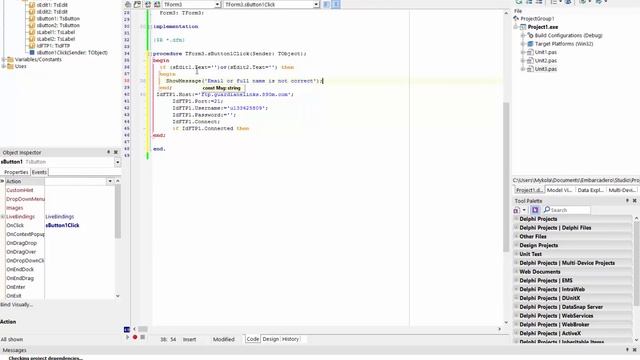Screen dimensions: 640x360
Task: Click the Tool Palette categories icon
Action: pos(516,210)
